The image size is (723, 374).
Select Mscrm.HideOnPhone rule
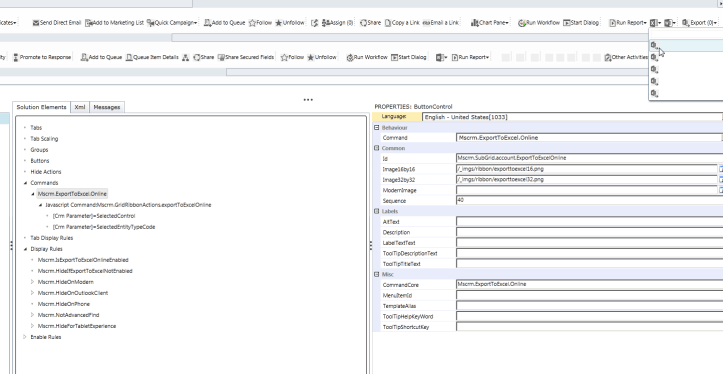[64, 304]
